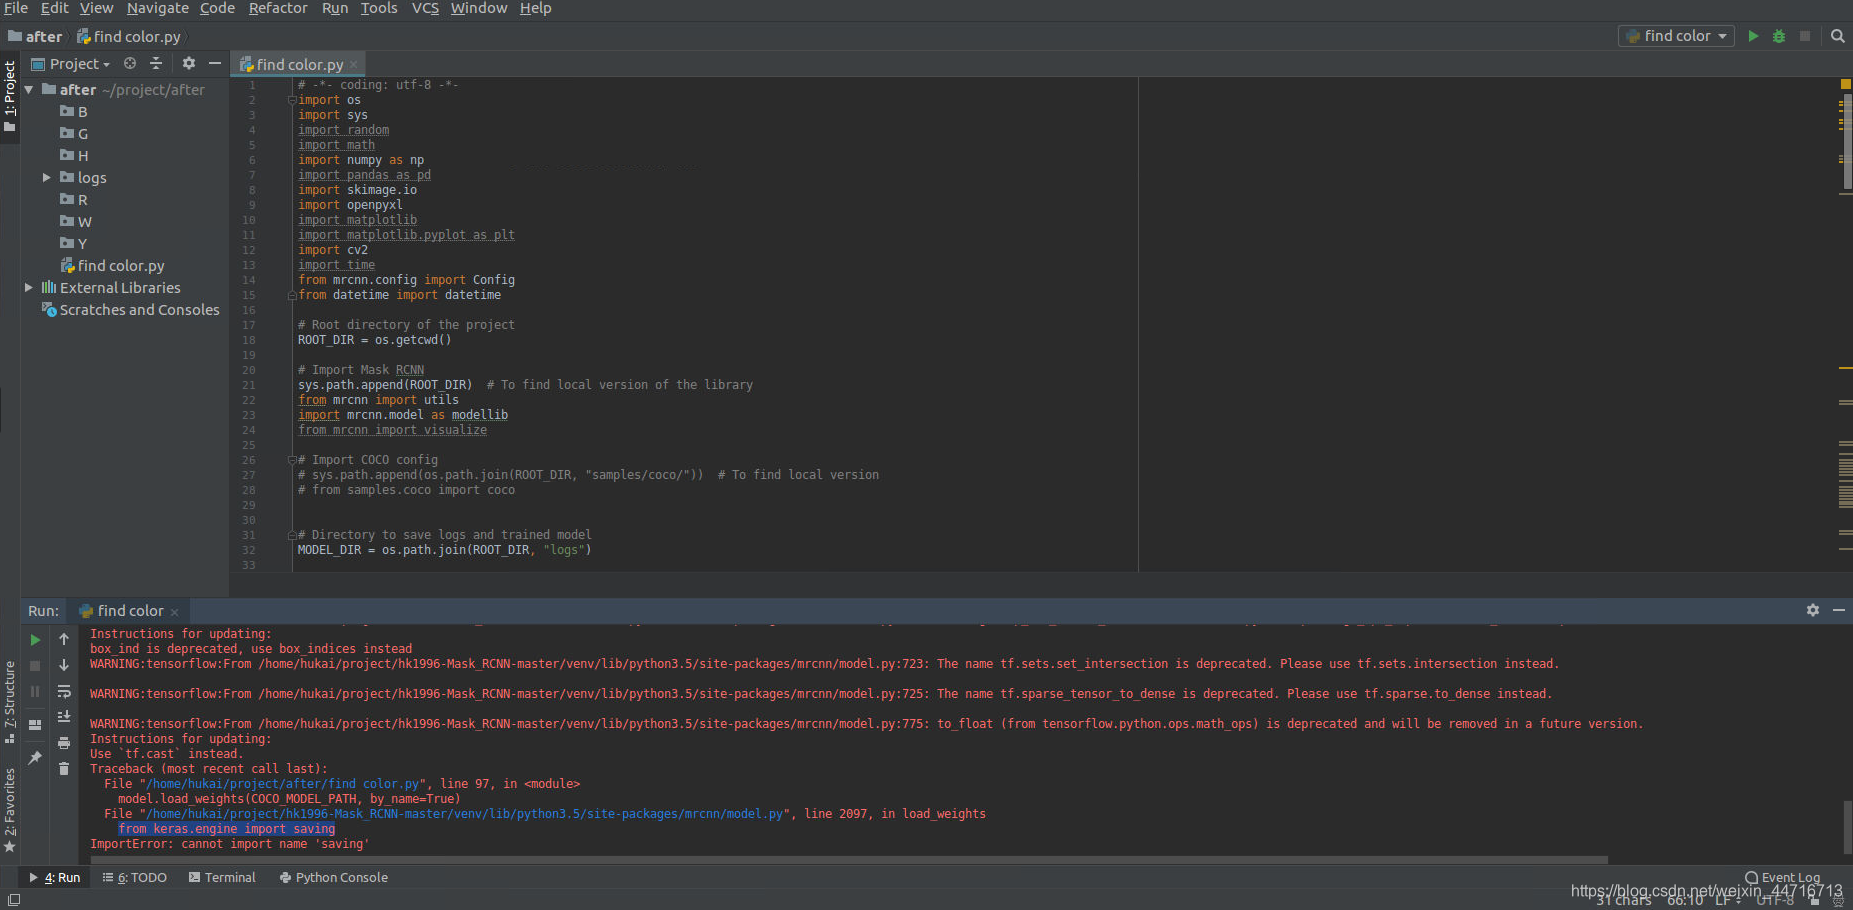Toggle scroll to end in Run console

point(64,717)
